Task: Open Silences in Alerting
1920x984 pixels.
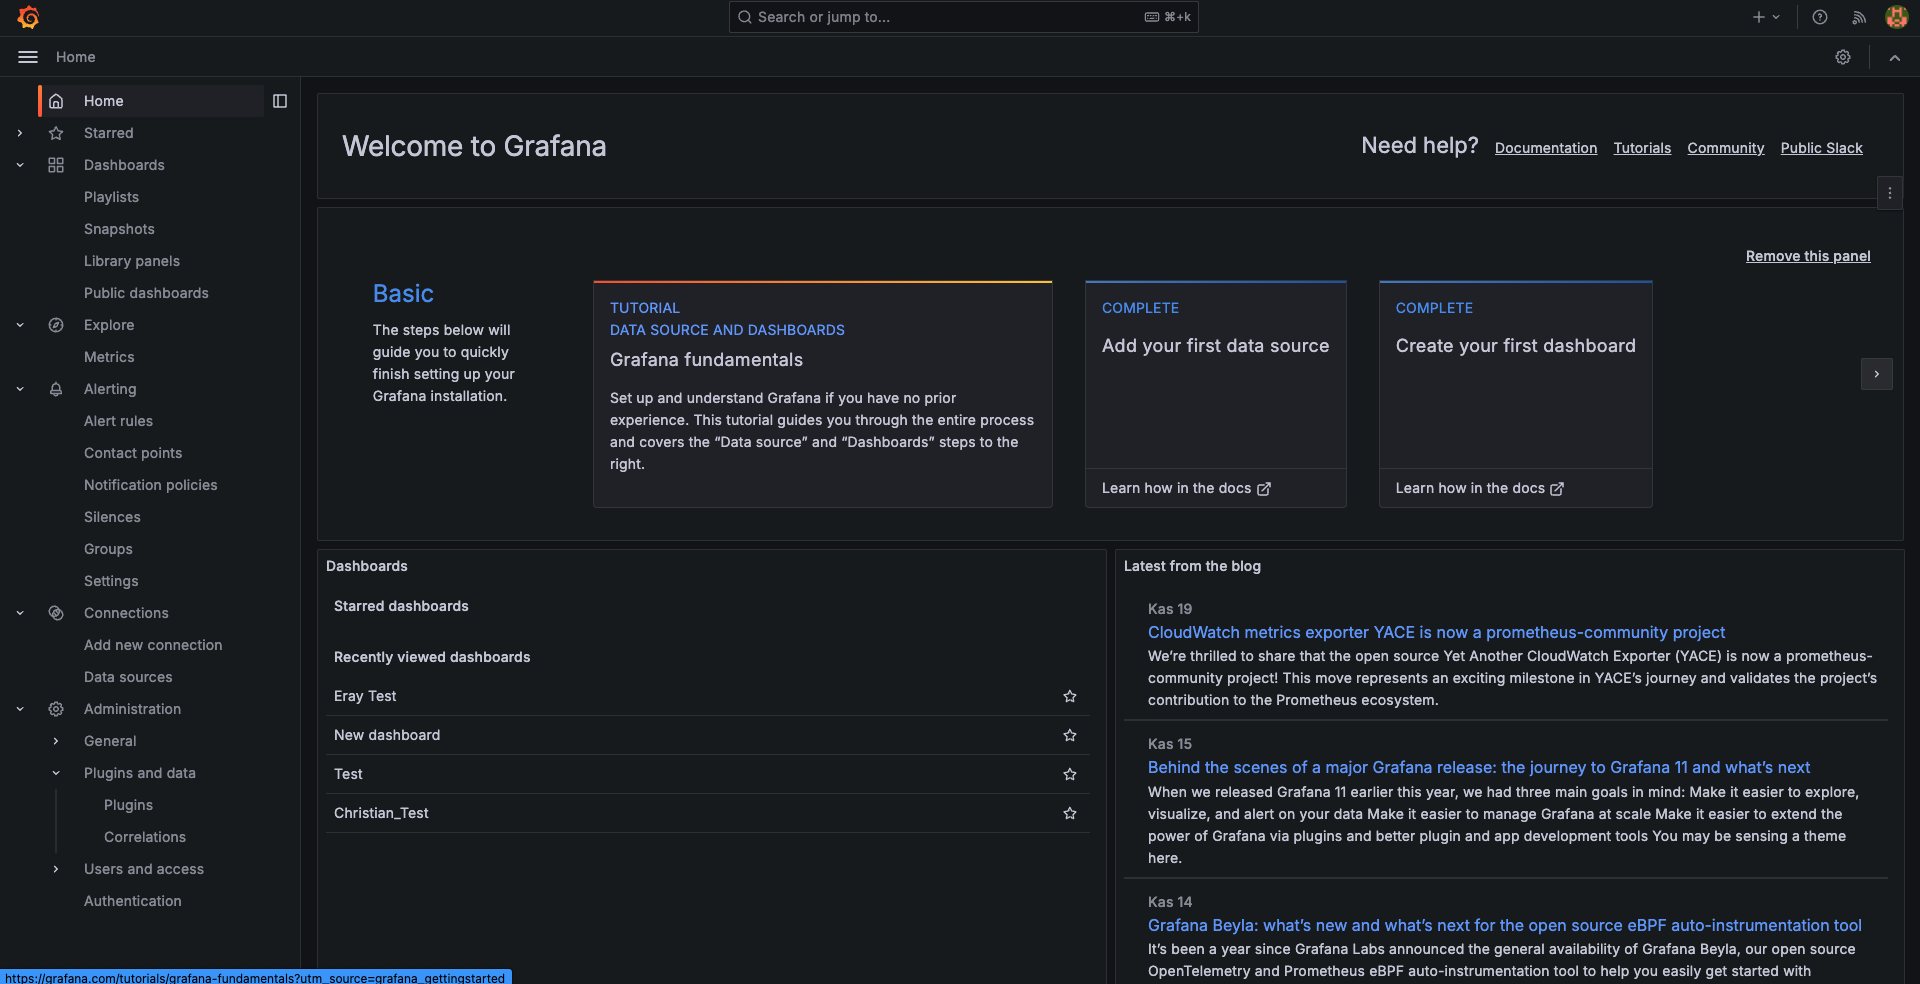Action: point(112,517)
